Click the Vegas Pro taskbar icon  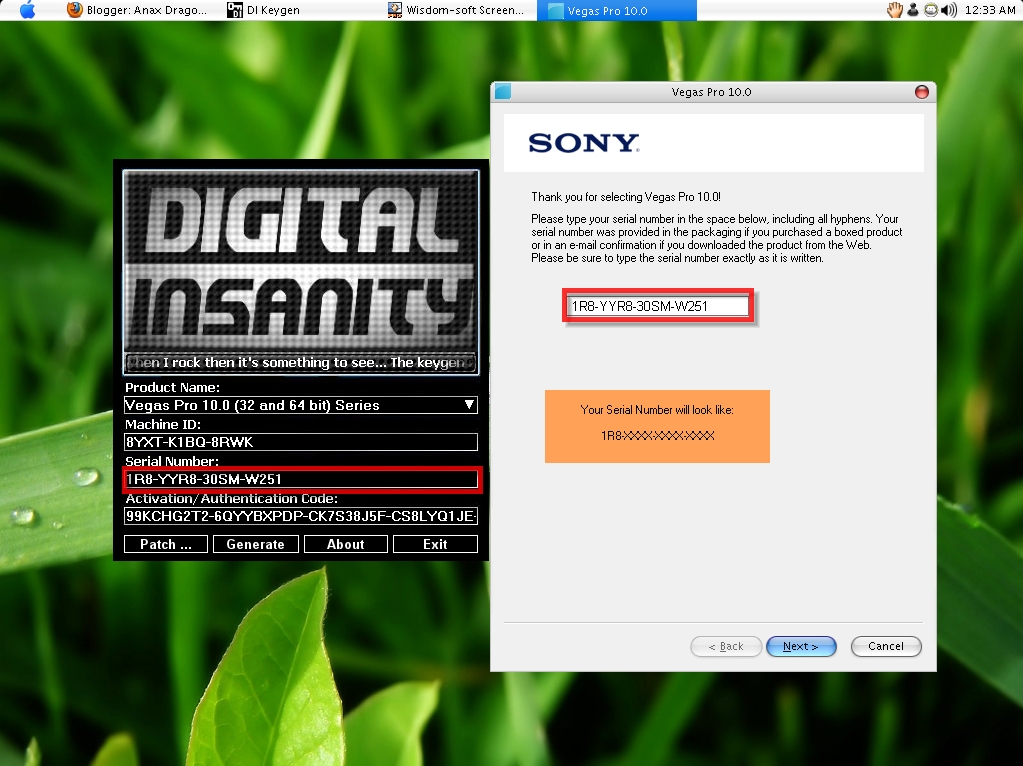pyautogui.click(x=555, y=10)
